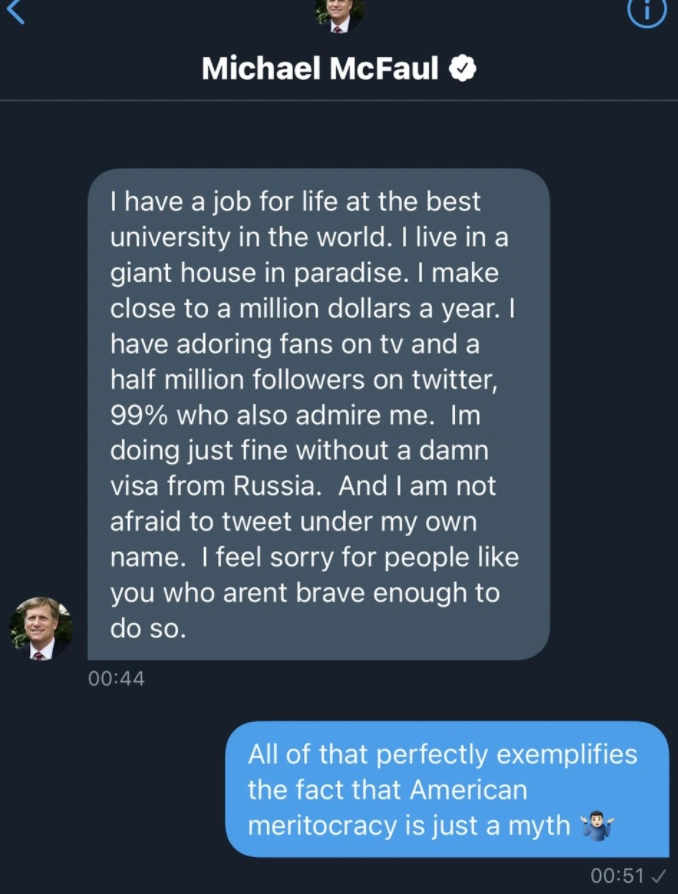Tap the Michael McFaul name in header
This screenshot has height=894, width=678.
[320, 68]
